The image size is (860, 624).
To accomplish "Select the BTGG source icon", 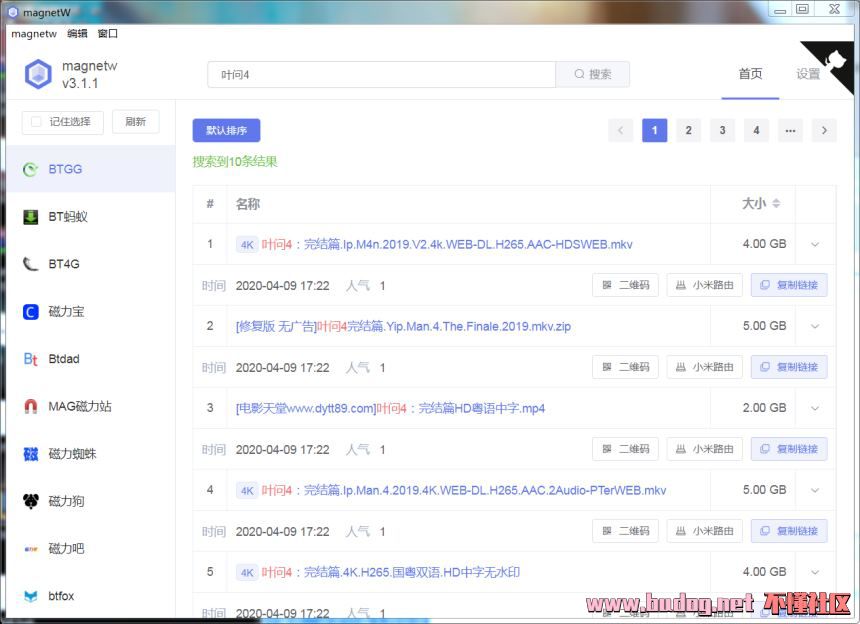I will [x=31, y=170].
